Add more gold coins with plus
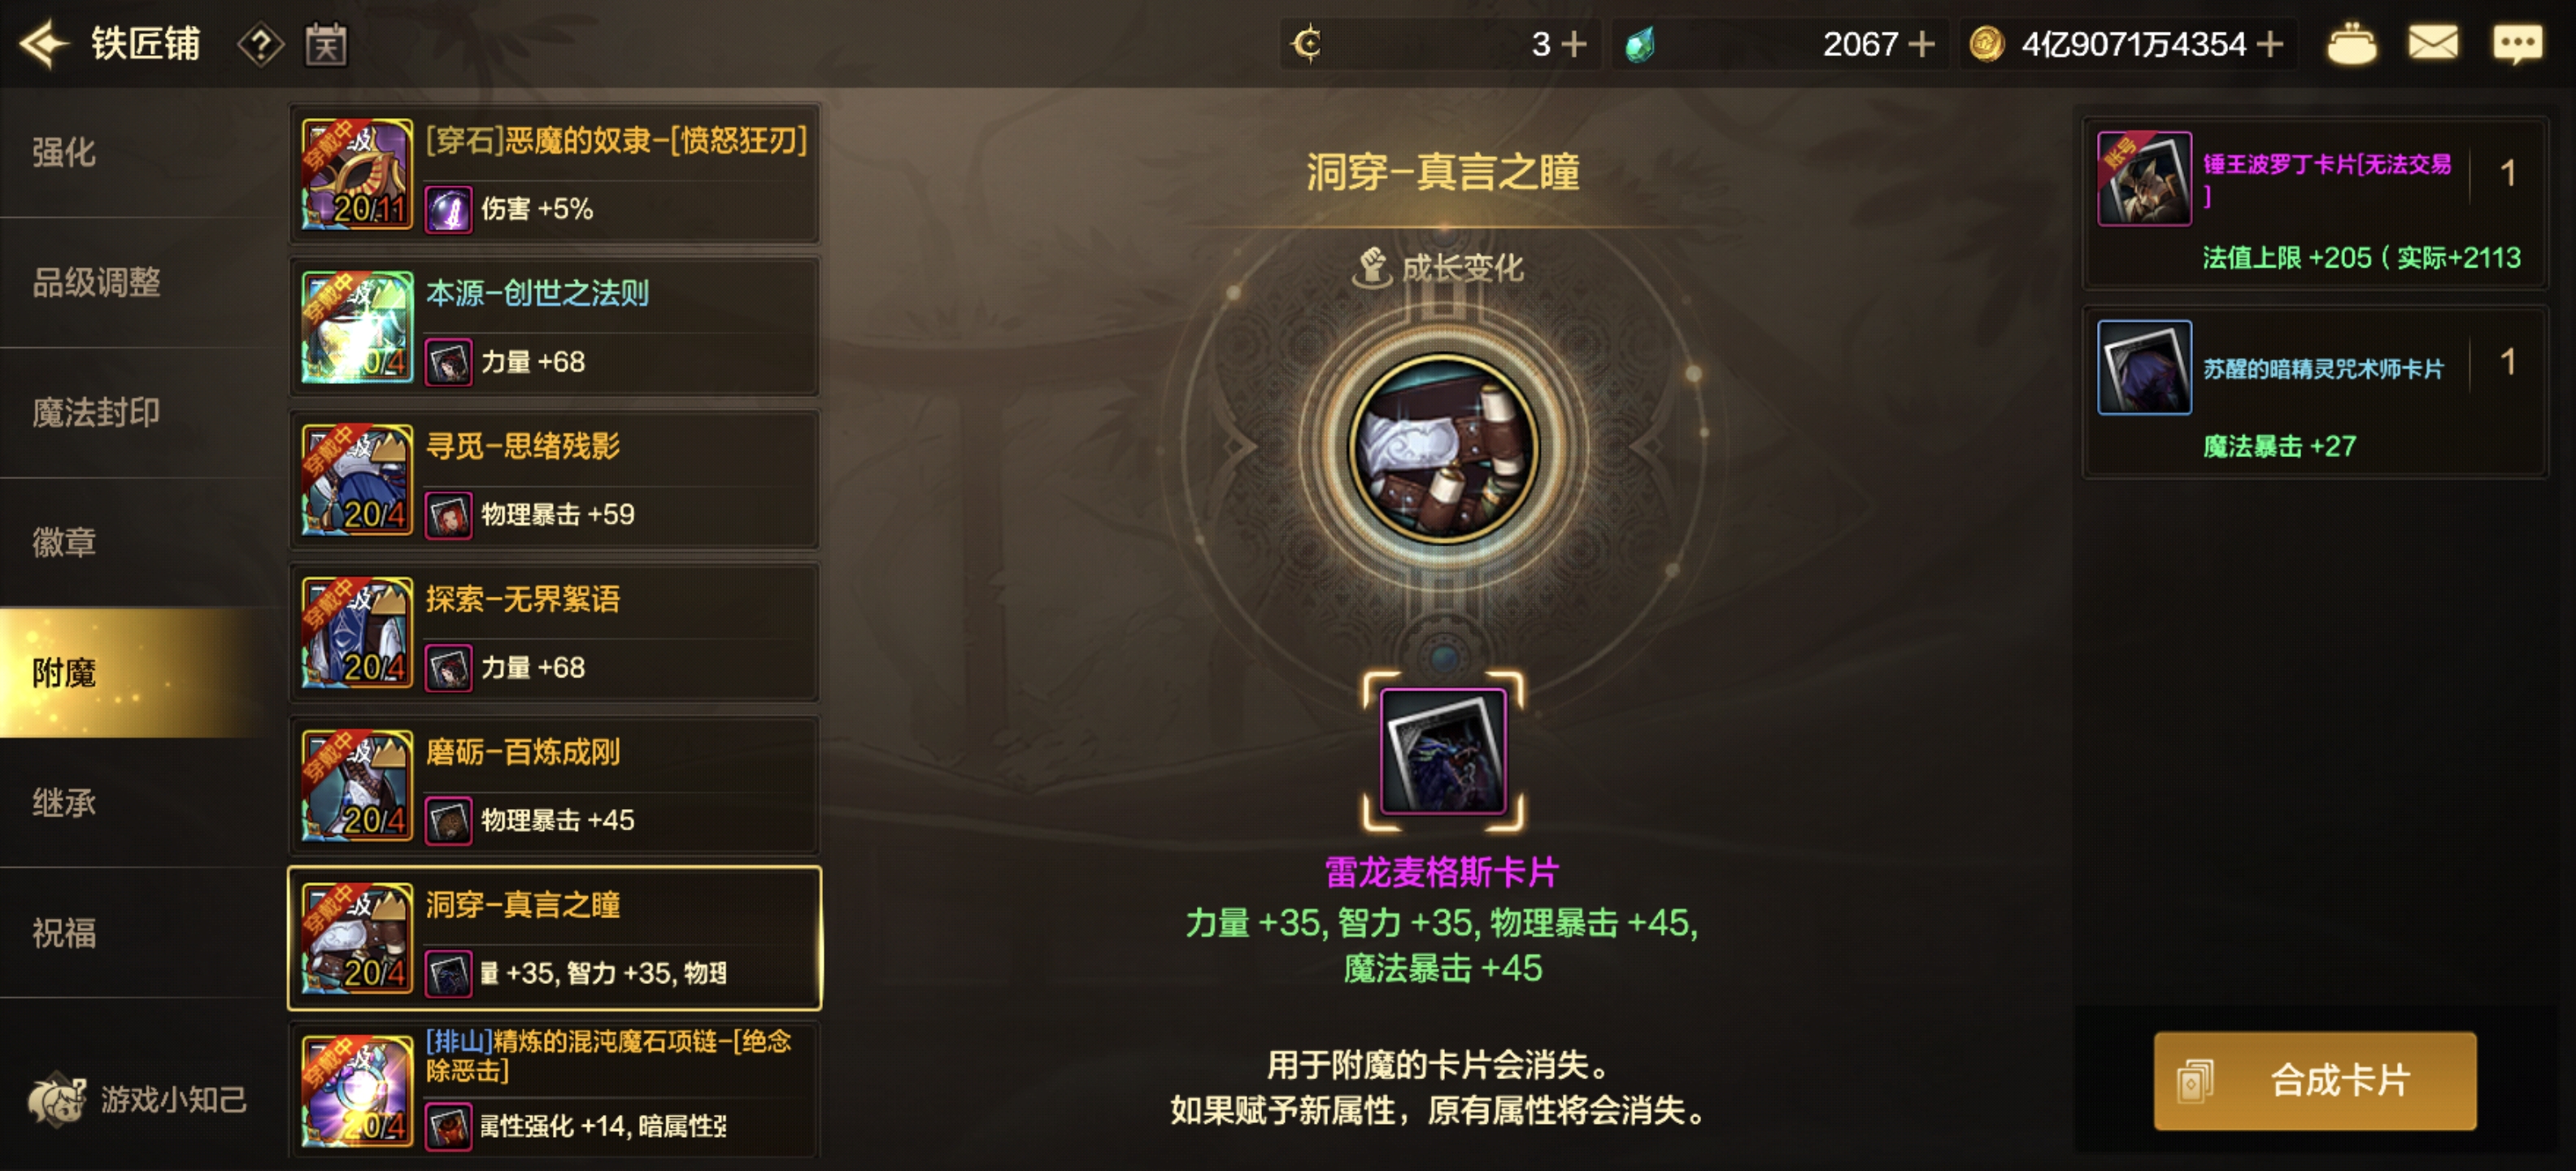Image resolution: width=2576 pixels, height=1171 pixels. click(x=2271, y=44)
